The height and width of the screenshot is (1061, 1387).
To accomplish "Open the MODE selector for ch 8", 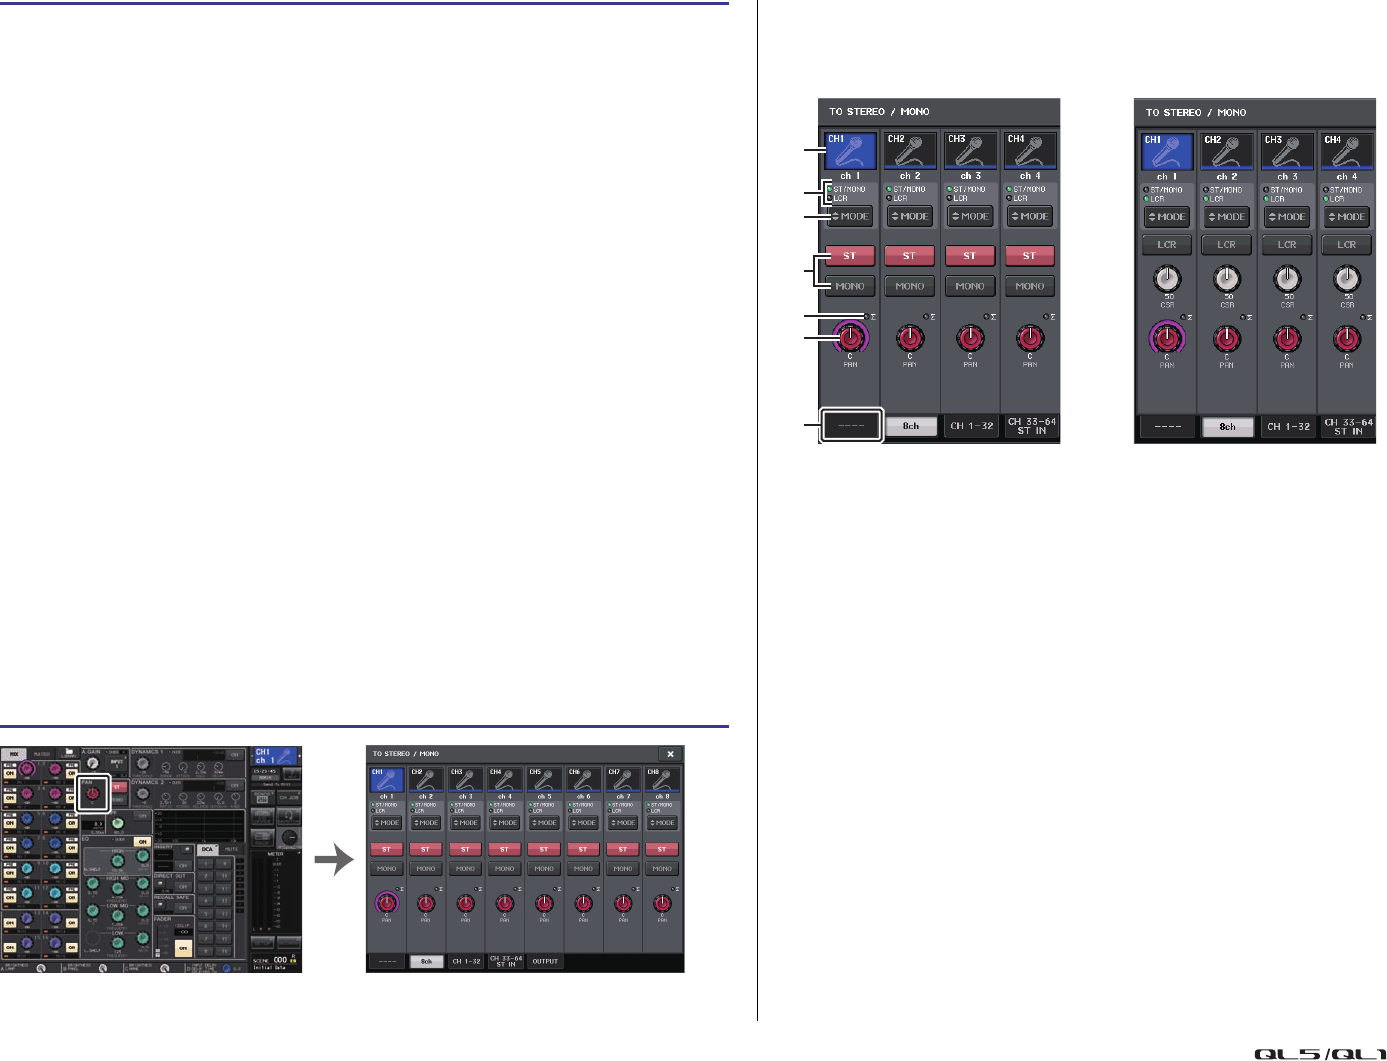I will click(662, 823).
